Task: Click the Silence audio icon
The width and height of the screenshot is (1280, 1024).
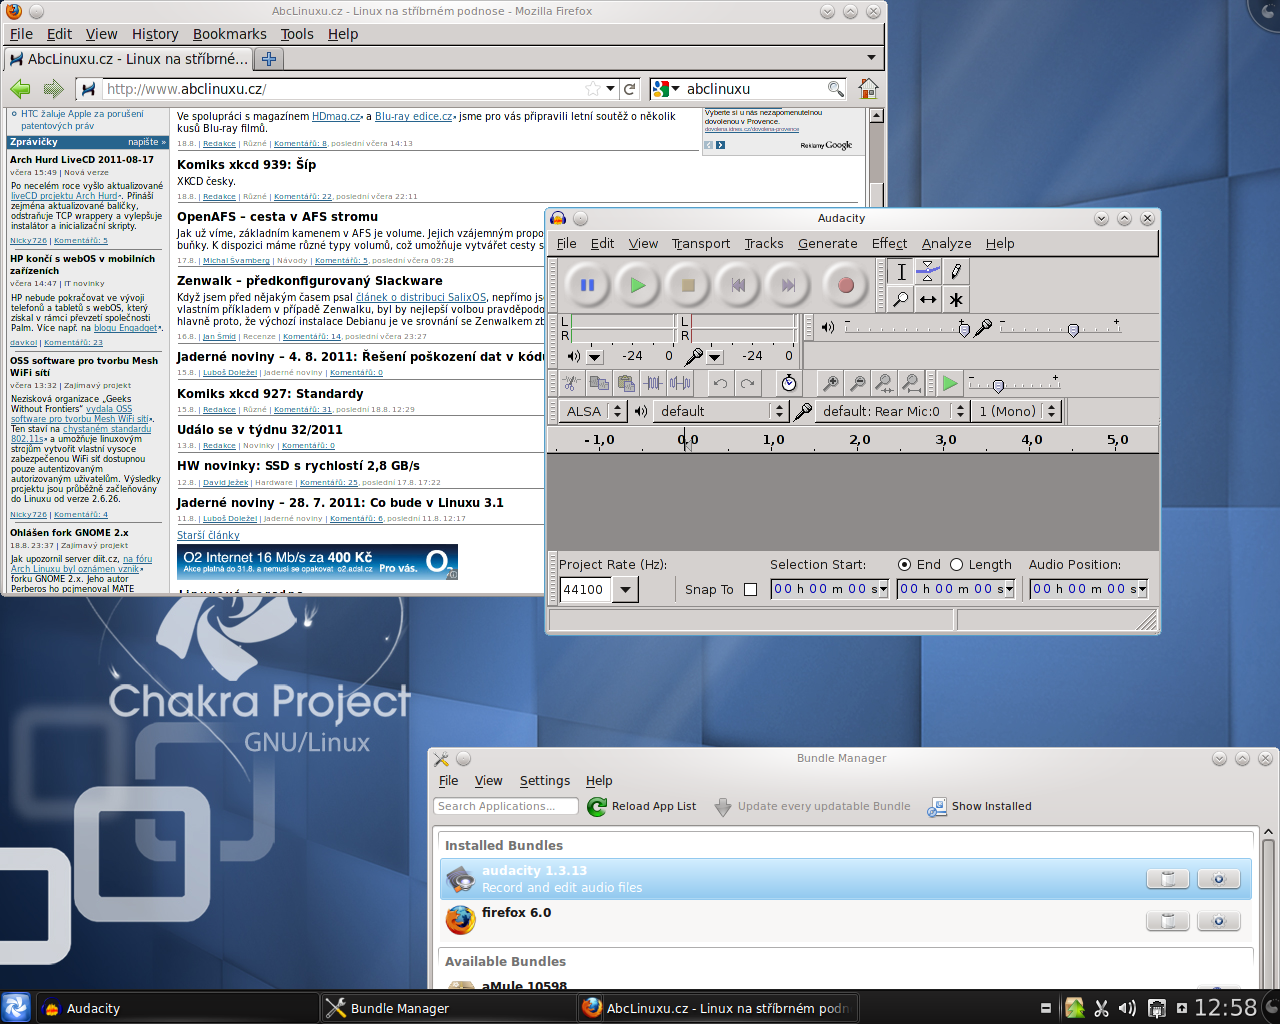Action: tap(680, 383)
